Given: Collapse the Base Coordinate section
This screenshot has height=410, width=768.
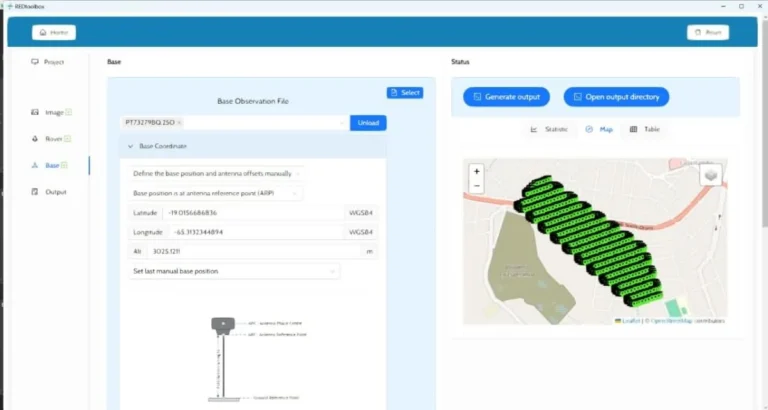Looking at the screenshot, I should [x=130, y=146].
